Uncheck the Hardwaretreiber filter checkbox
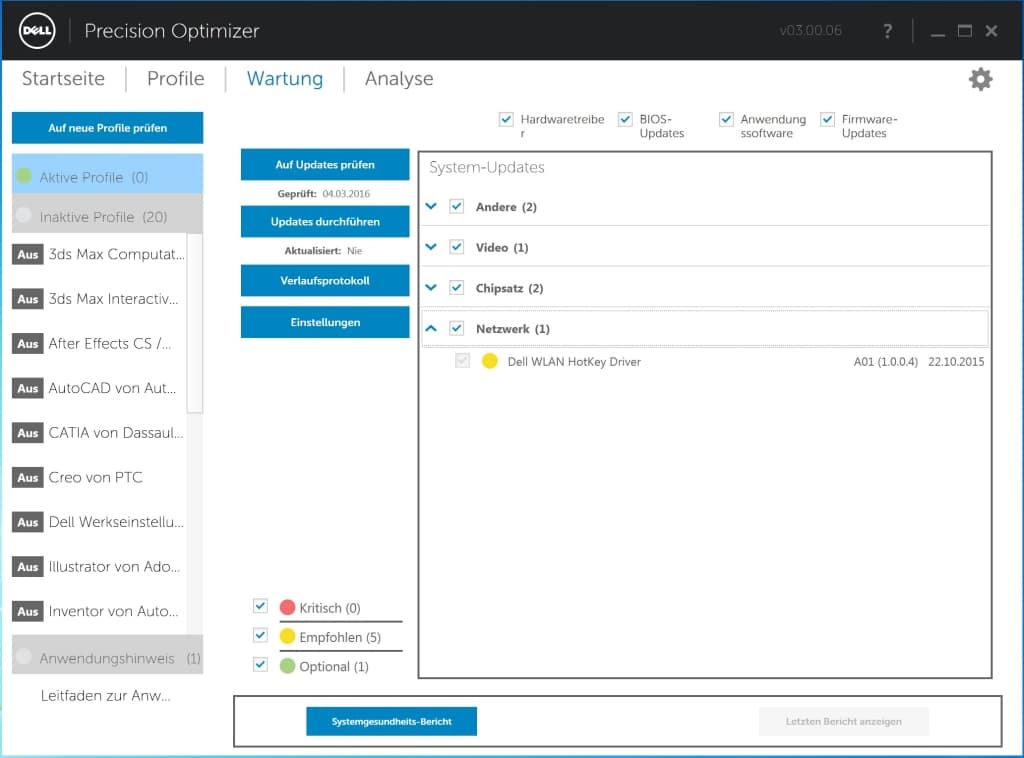1024x758 pixels. pyautogui.click(x=506, y=119)
